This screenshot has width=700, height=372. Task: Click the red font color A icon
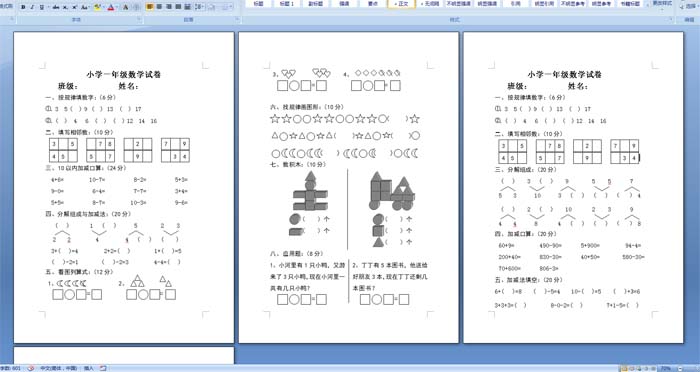tap(111, 7)
